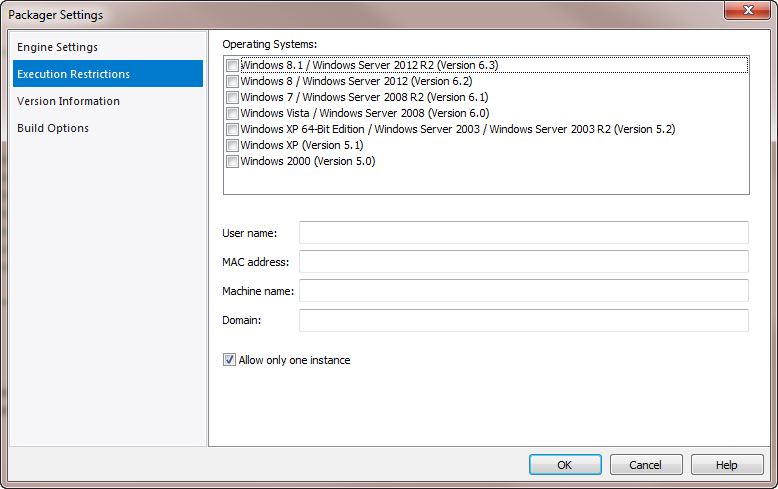Uncheck Allow only one instance
778x489 pixels.
click(x=229, y=360)
